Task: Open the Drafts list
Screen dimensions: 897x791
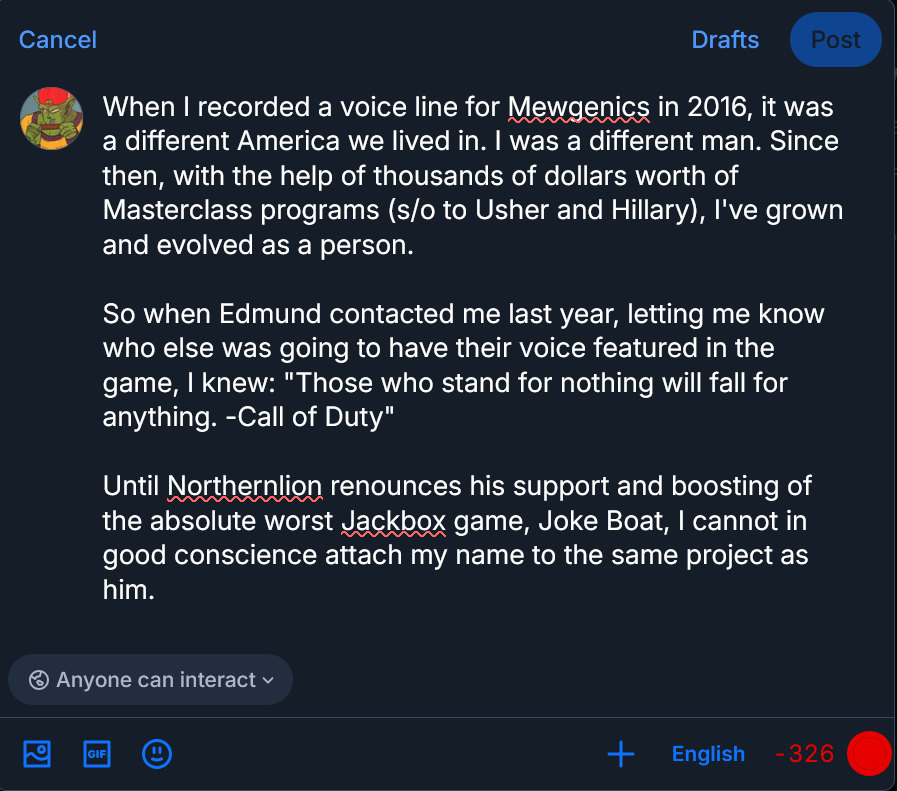Action: coord(725,40)
